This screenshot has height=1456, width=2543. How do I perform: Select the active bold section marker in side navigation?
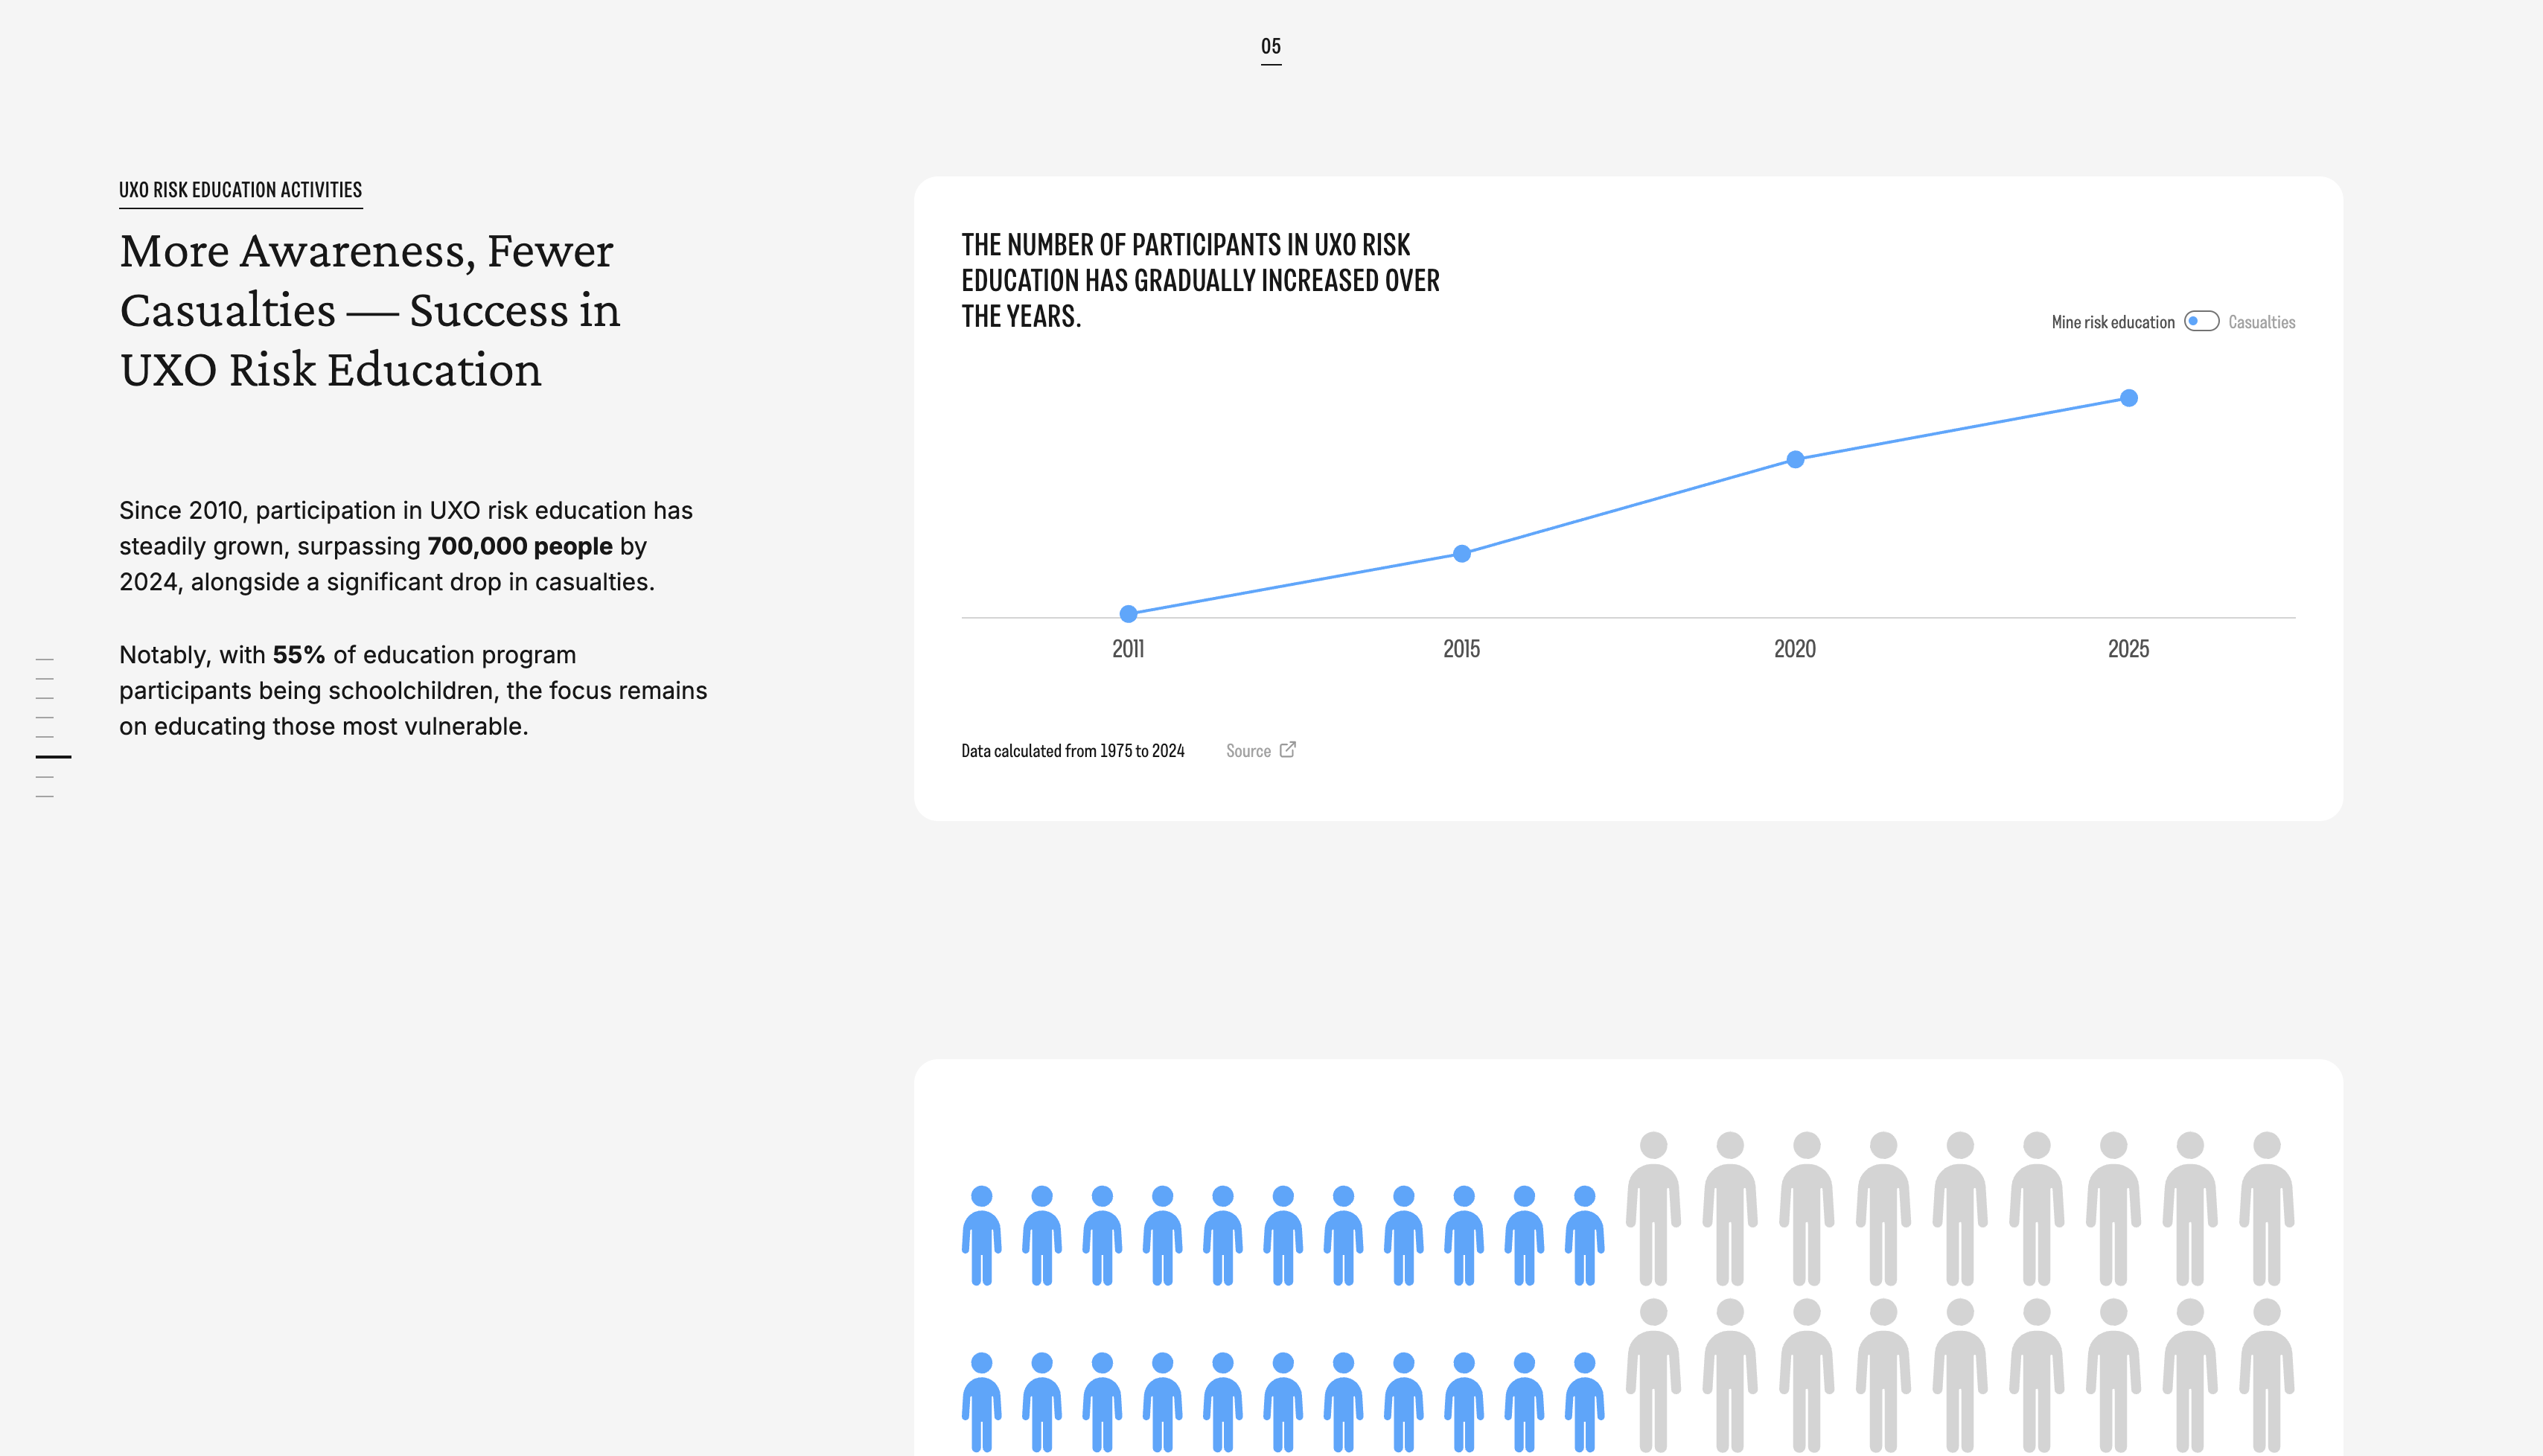pyautogui.click(x=53, y=757)
